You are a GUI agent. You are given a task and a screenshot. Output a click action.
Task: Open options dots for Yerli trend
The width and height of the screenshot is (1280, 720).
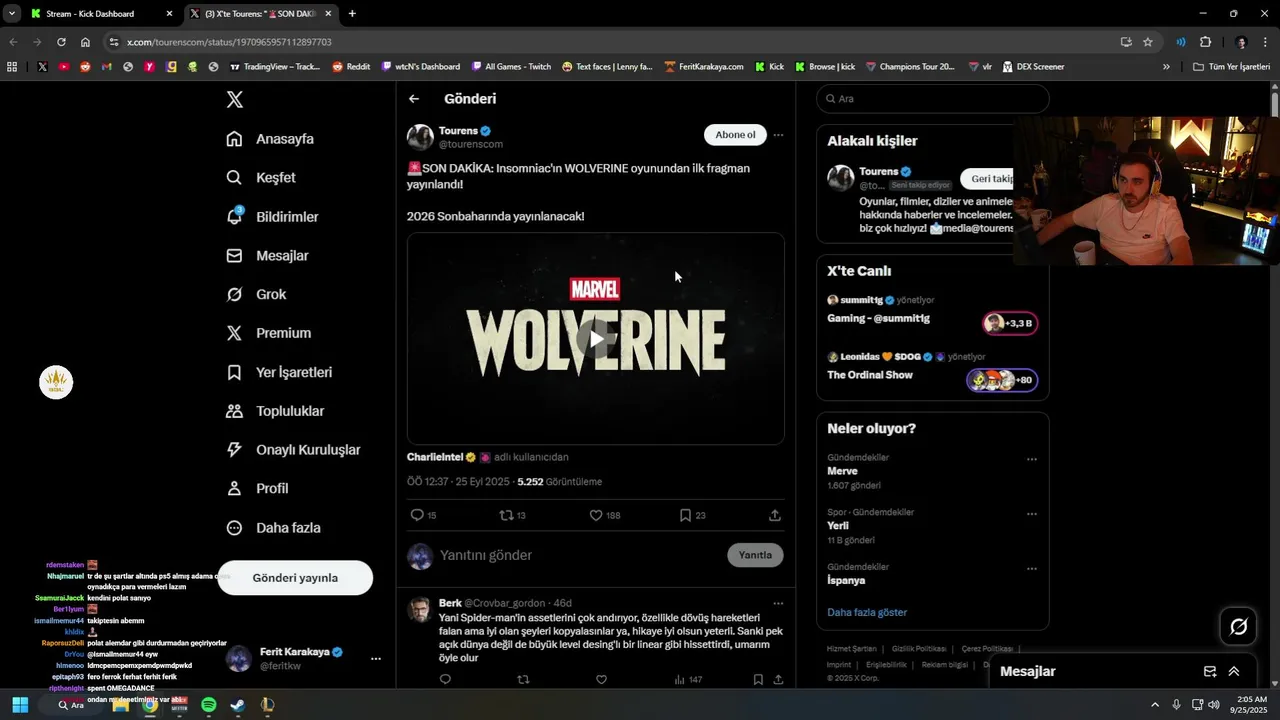click(x=1032, y=514)
